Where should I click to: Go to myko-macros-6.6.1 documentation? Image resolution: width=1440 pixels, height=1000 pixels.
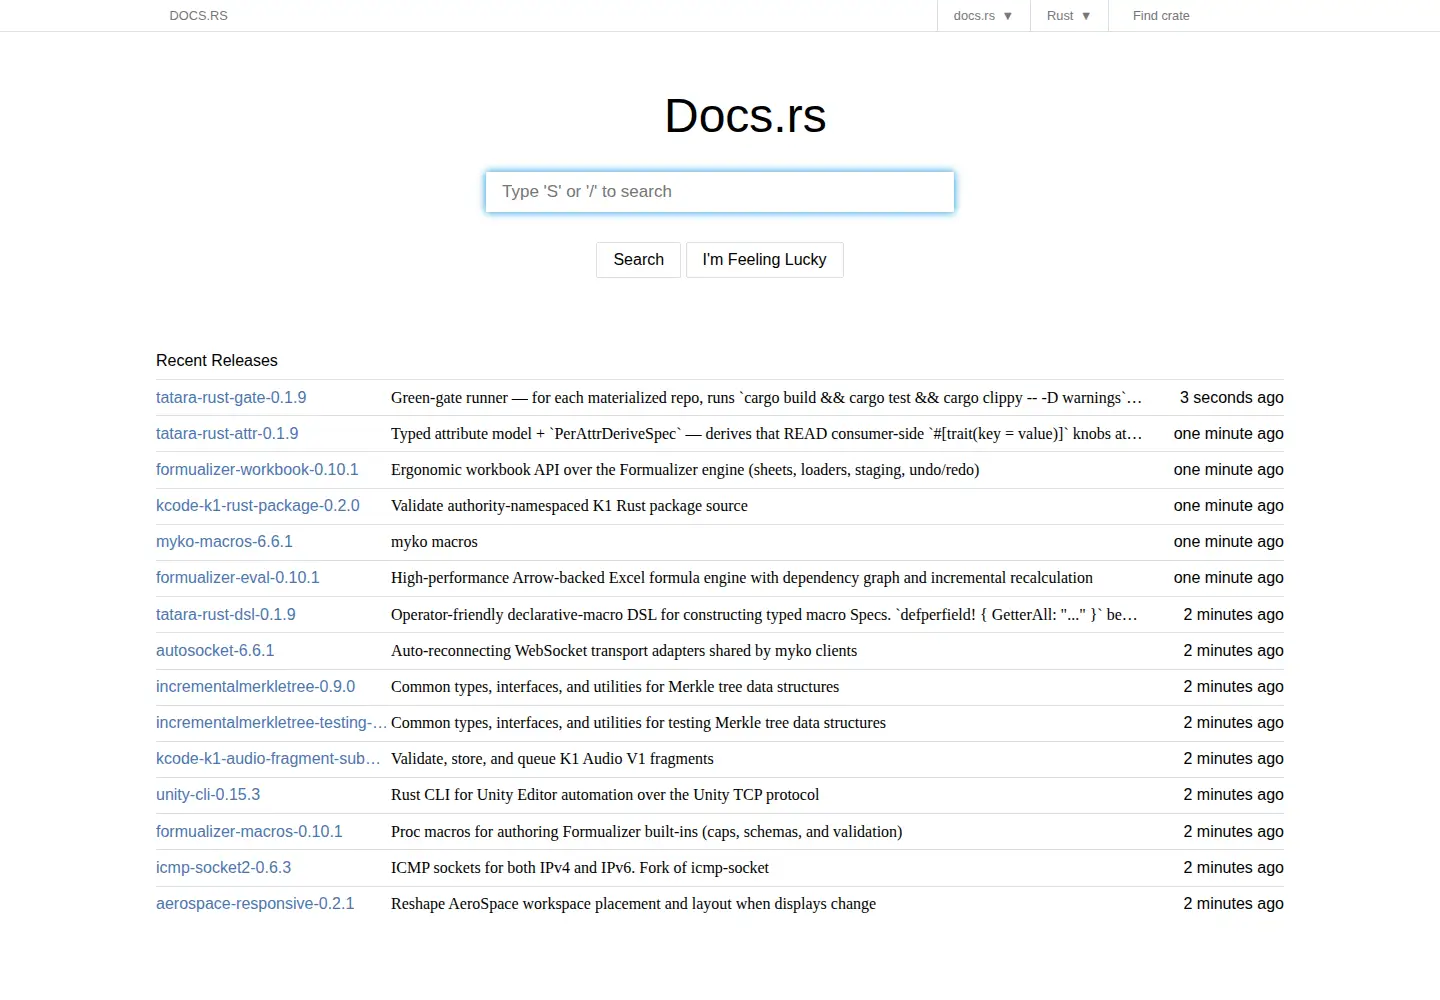tap(224, 542)
